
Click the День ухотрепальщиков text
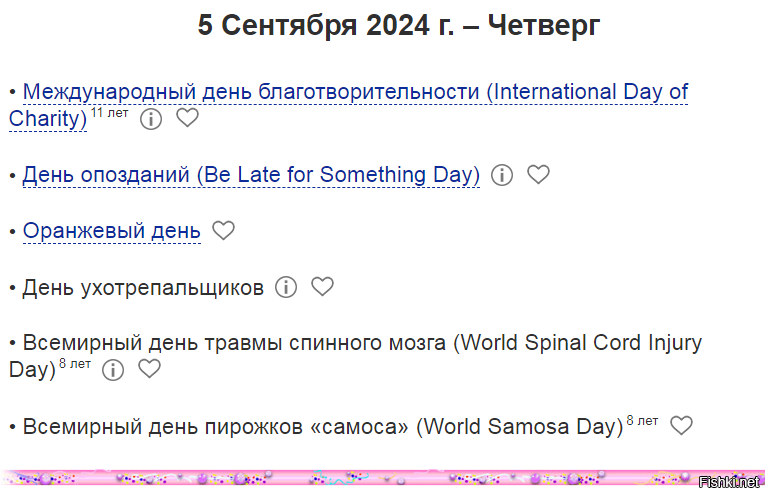[x=143, y=288]
